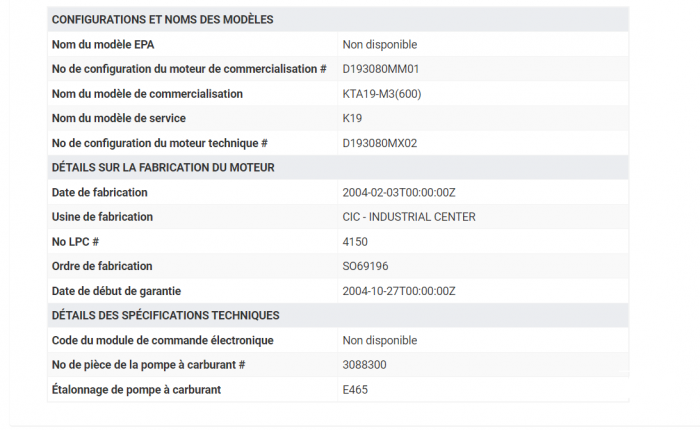Click the fuel pump part number 3088300
This screenshot has width=700, height=430.
point(364,365)
